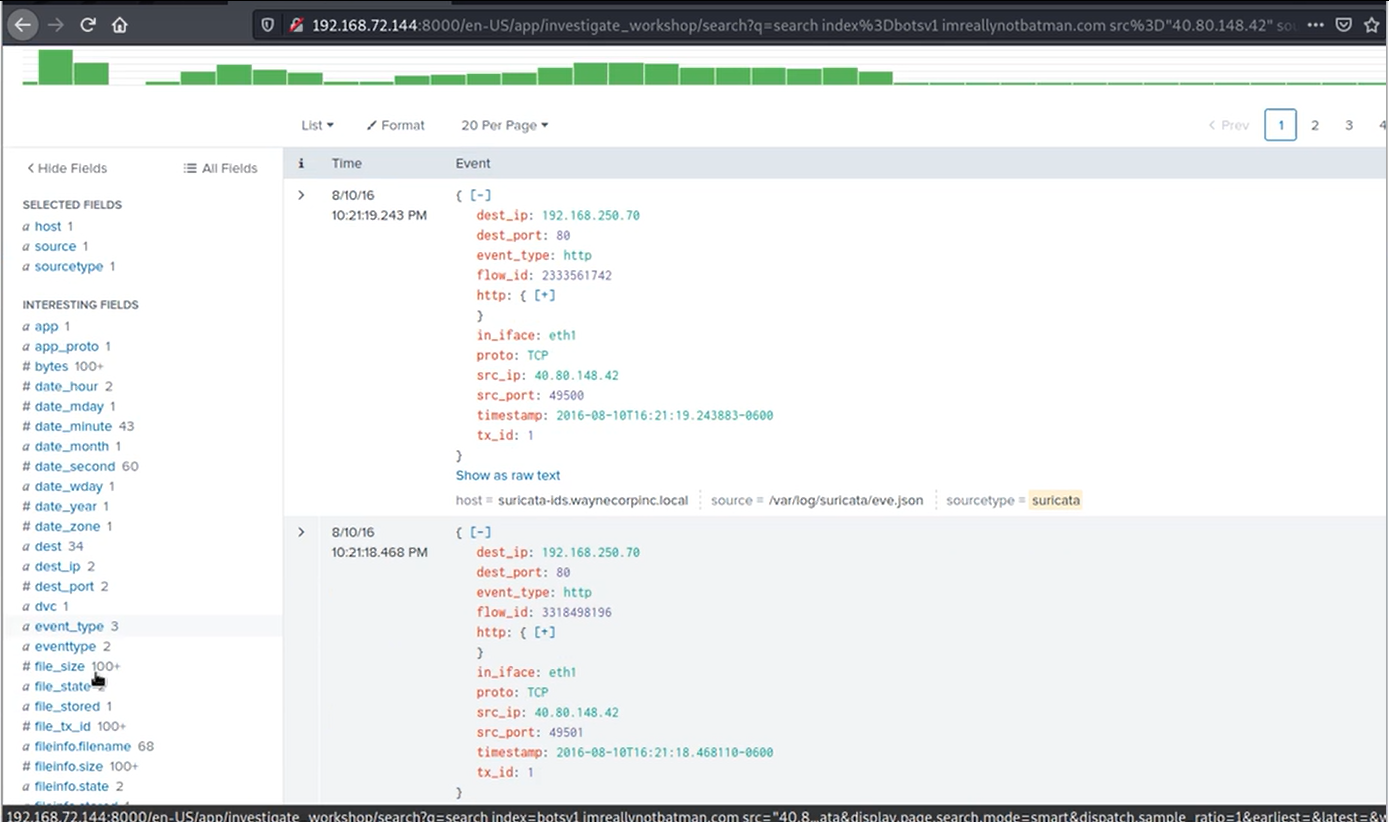Expand http object in second event
This screenshot has width=1389, height=822.
545,632
